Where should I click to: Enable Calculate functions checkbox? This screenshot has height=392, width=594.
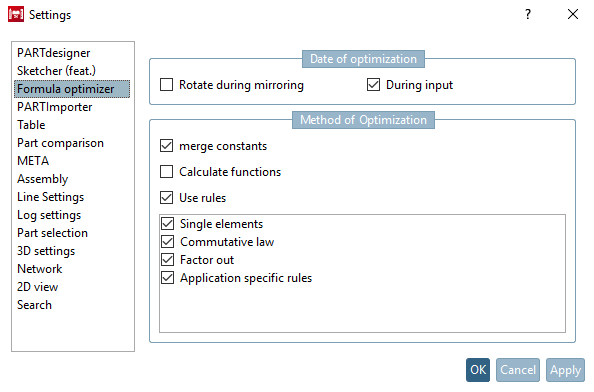point(166,172)
